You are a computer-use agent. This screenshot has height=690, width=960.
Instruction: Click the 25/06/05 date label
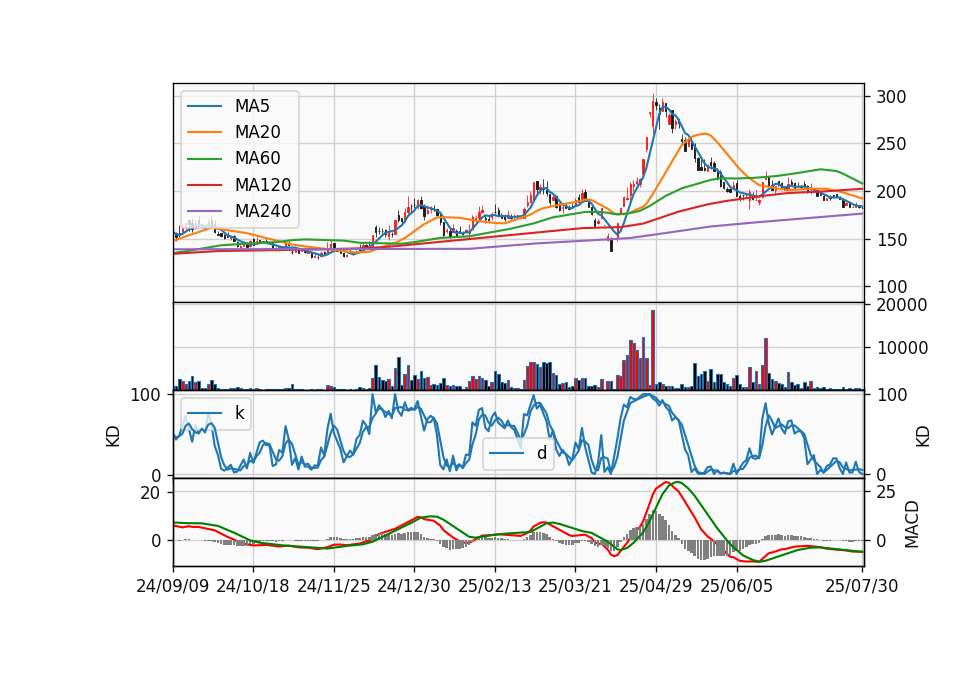737,586
